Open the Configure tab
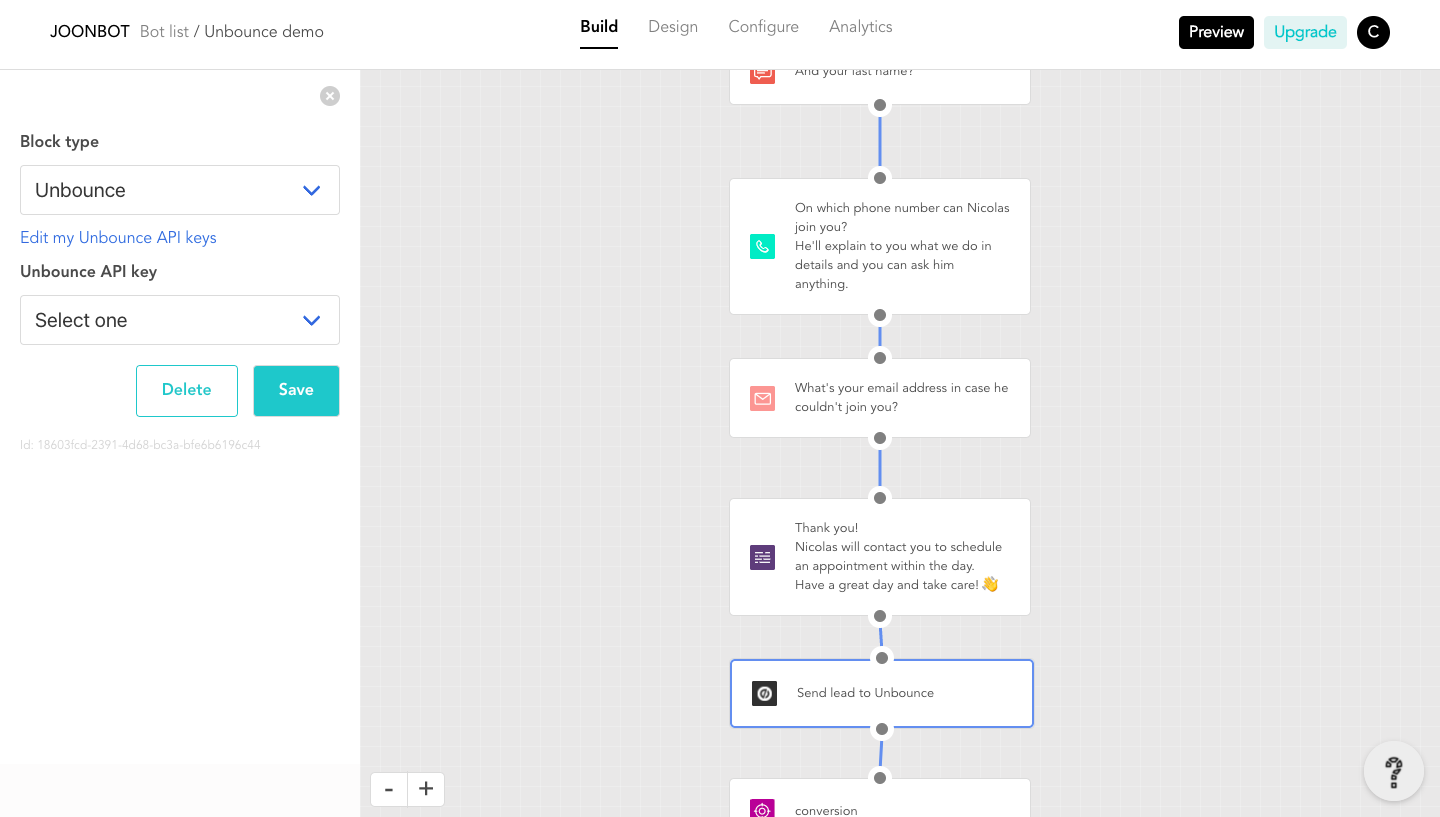Image resolution: width=1440 pixels, height=817 pixels. (763, 27)
